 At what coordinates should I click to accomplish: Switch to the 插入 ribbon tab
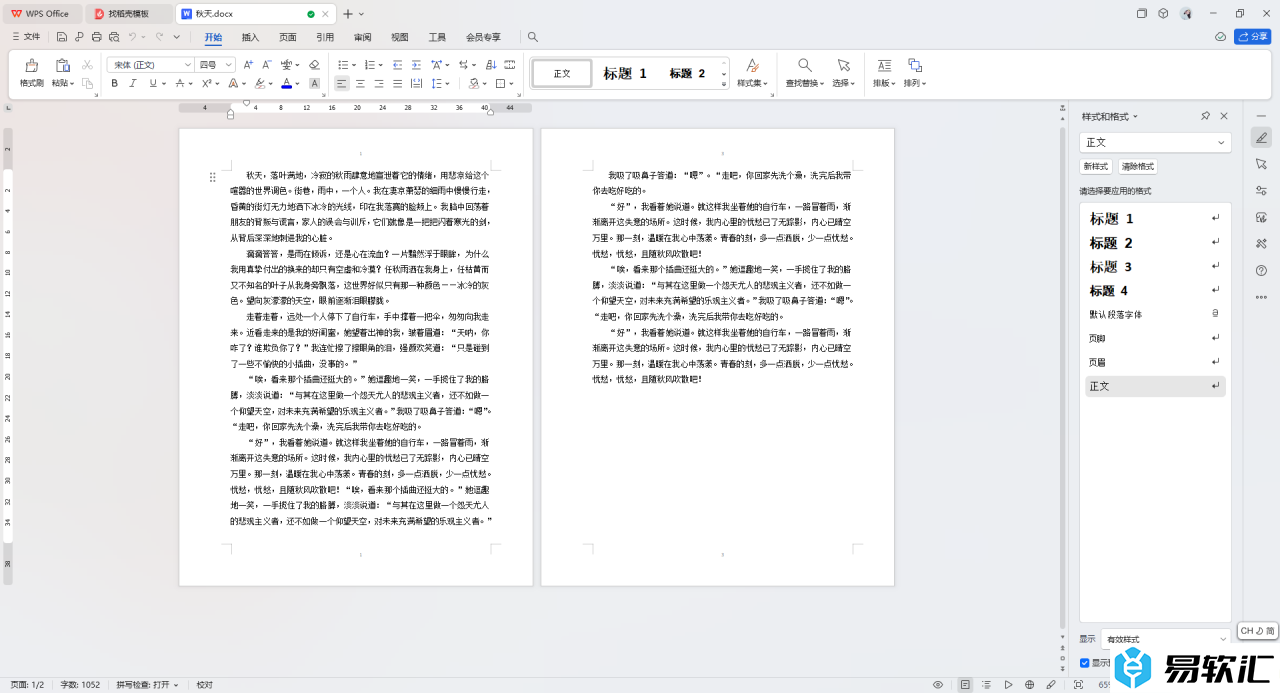250,37
